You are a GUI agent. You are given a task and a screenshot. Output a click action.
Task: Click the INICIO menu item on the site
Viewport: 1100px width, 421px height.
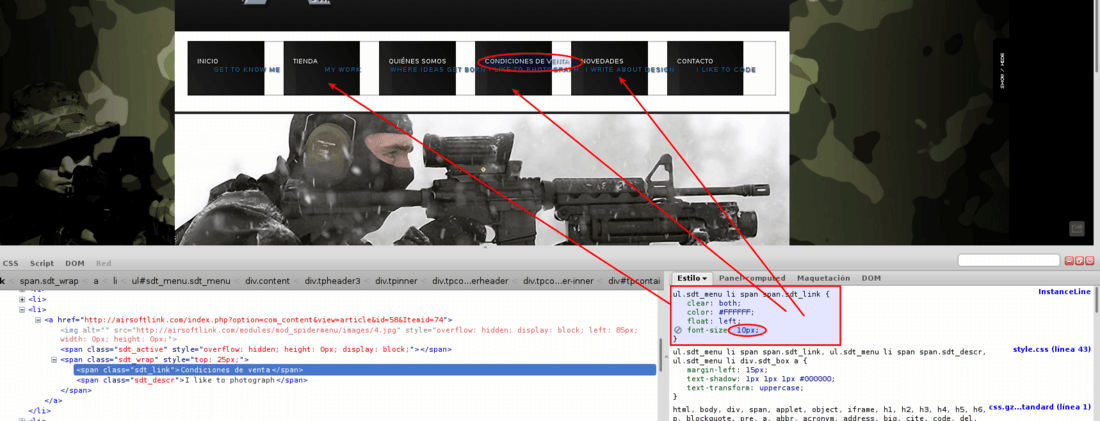(208, 62)
